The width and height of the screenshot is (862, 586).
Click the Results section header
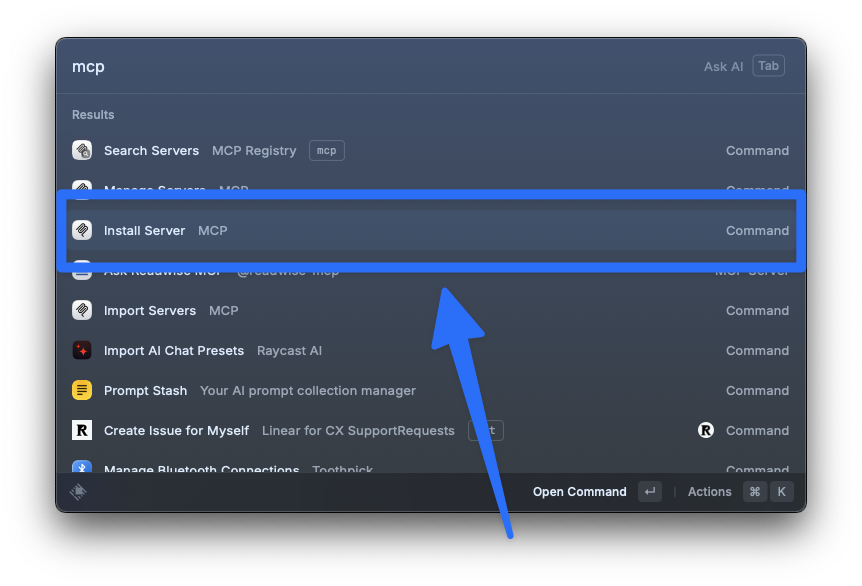[93, 114]
